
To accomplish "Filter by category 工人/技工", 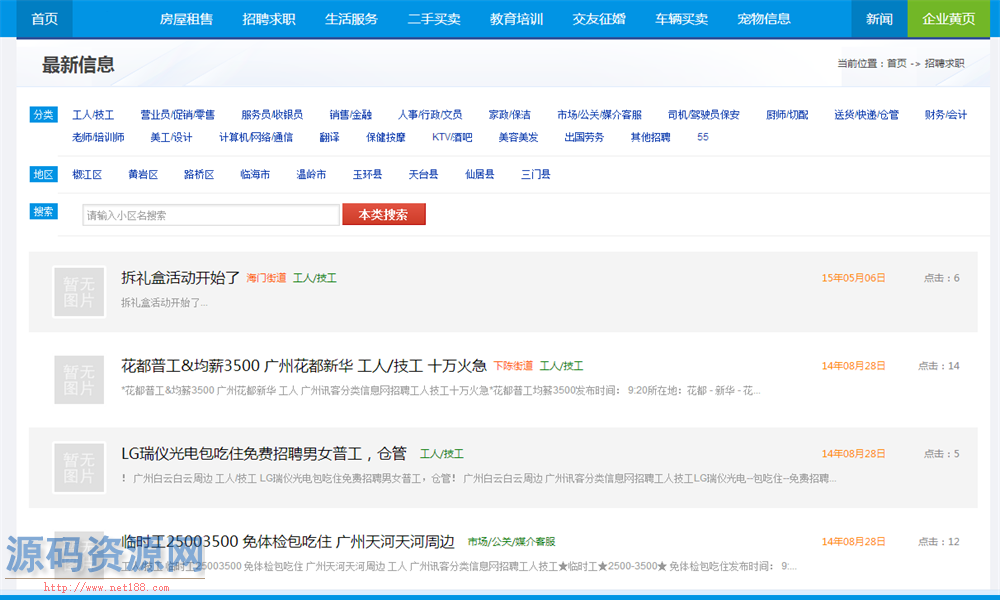I will [93, 115].
